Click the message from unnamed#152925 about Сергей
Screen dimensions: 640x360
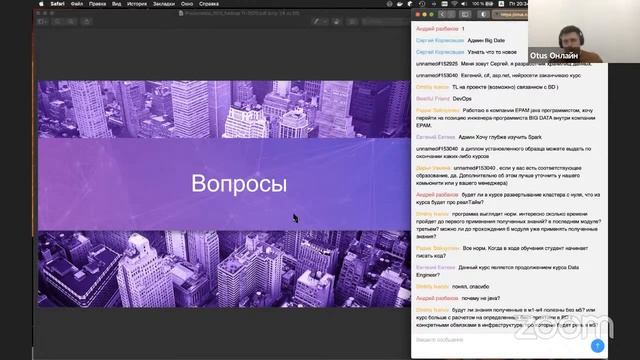click(504, 64)
